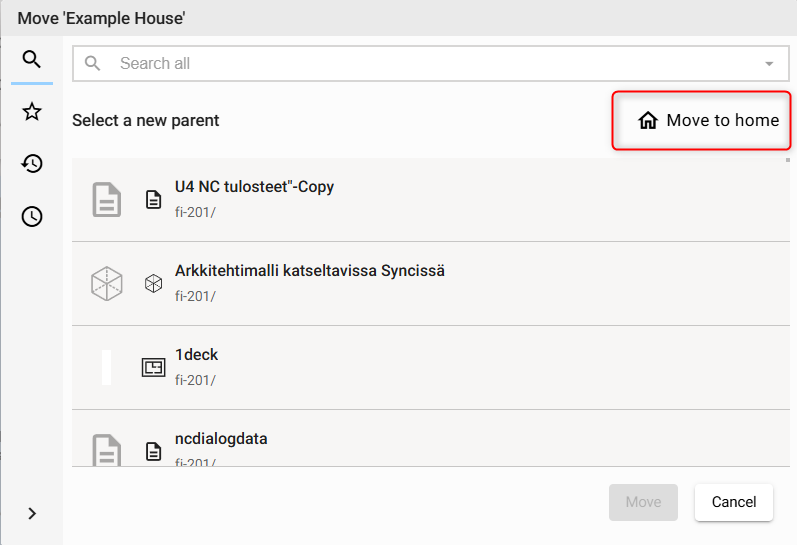Open the favorites star tab
Image resolution: width=797 pixels, height=545 pixels.
coord(32,112)
